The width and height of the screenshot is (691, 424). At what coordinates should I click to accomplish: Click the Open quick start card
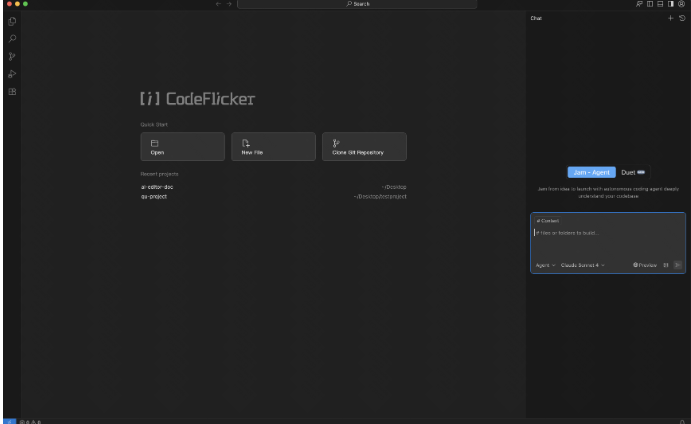click(182, 147)
